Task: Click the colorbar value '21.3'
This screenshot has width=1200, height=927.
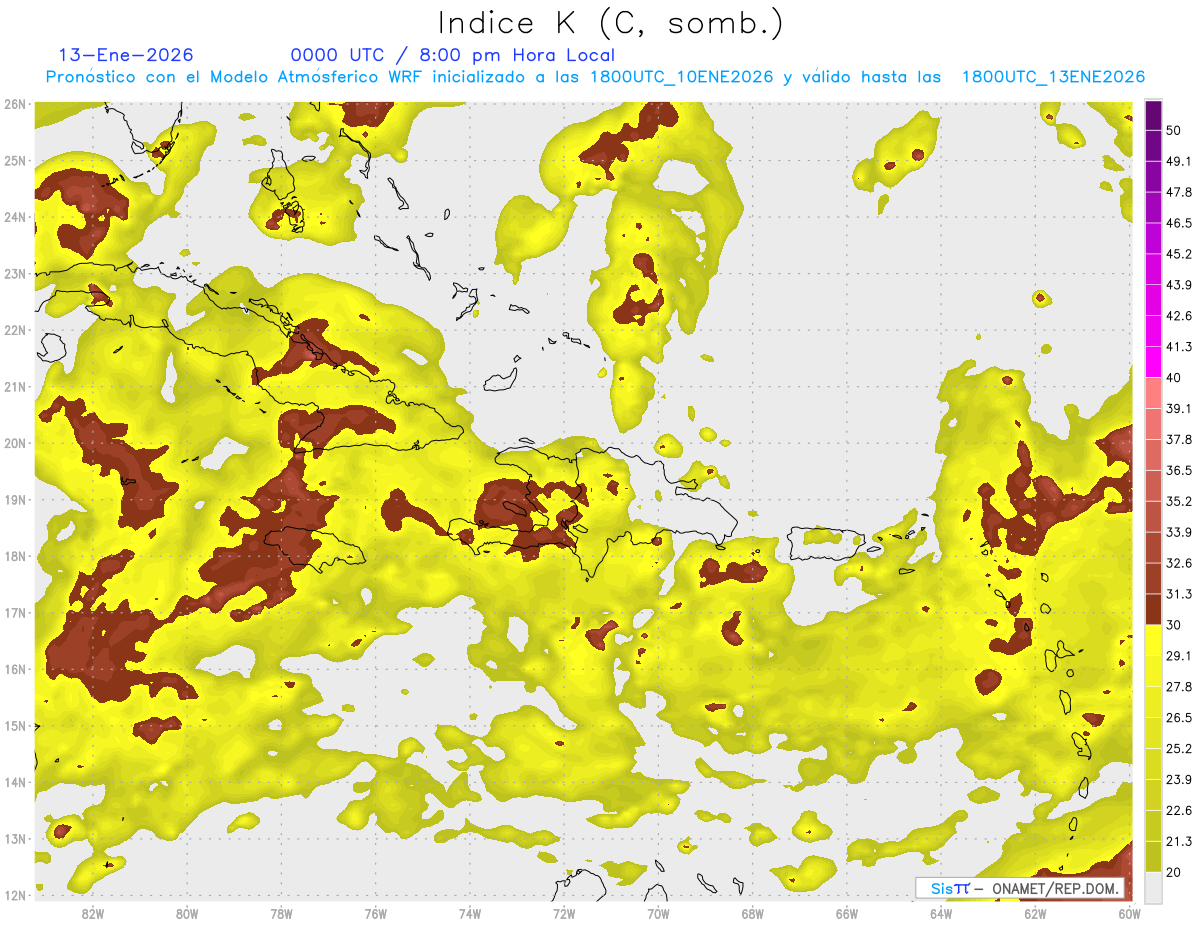Action: [x=1178, y=841]
